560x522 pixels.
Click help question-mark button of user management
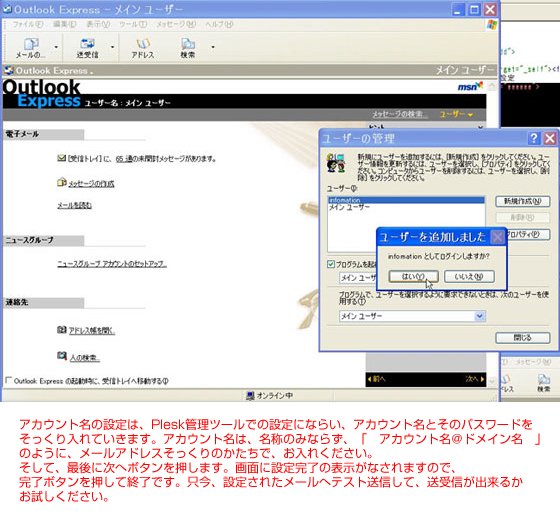pos(534,138)
